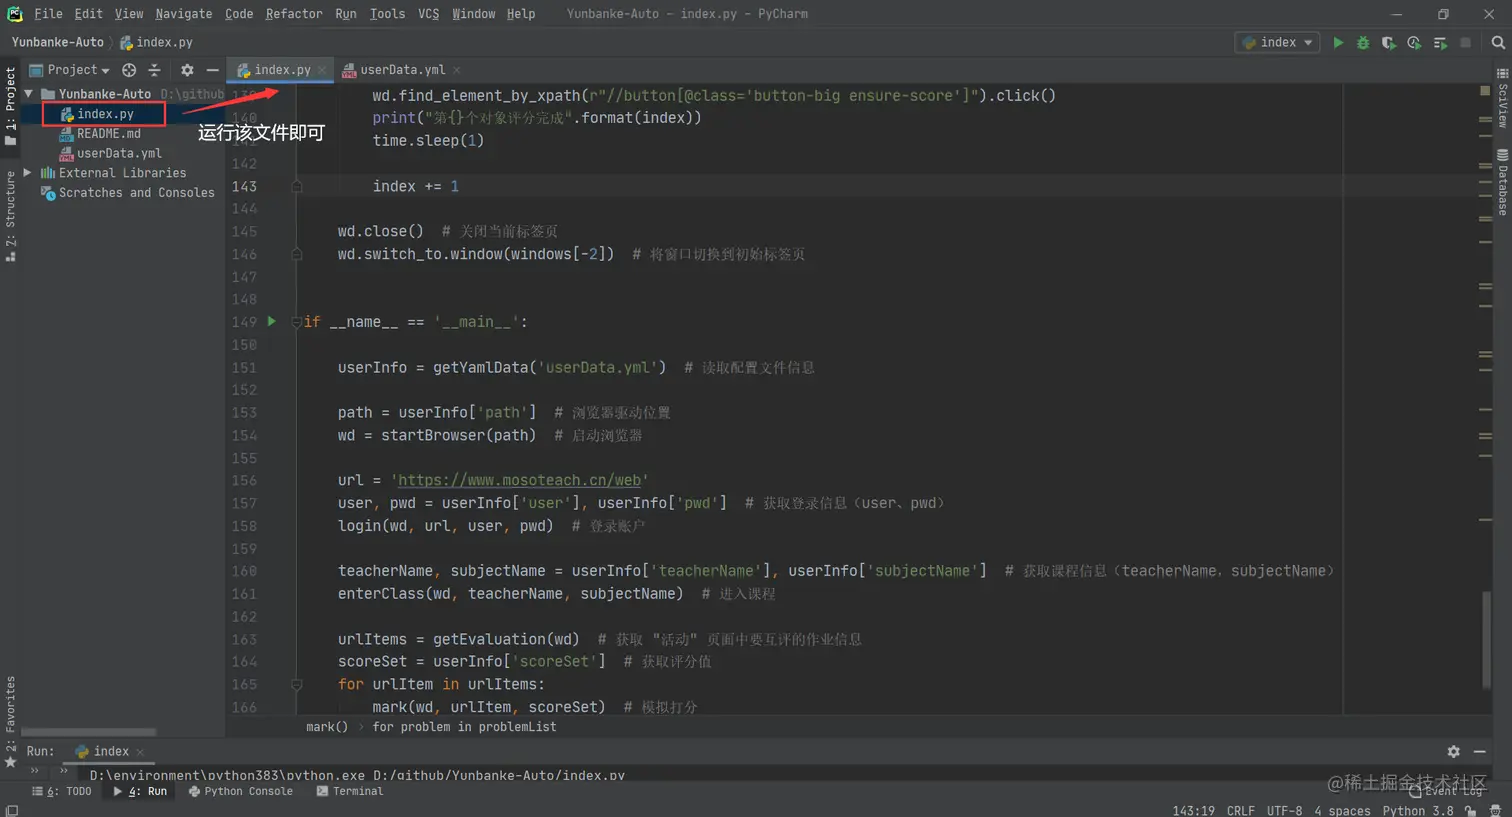The width and height of the screenshot is (1512, 817).
Task: Open the index run configuration dropdown
Action: tap(1278, 43)
